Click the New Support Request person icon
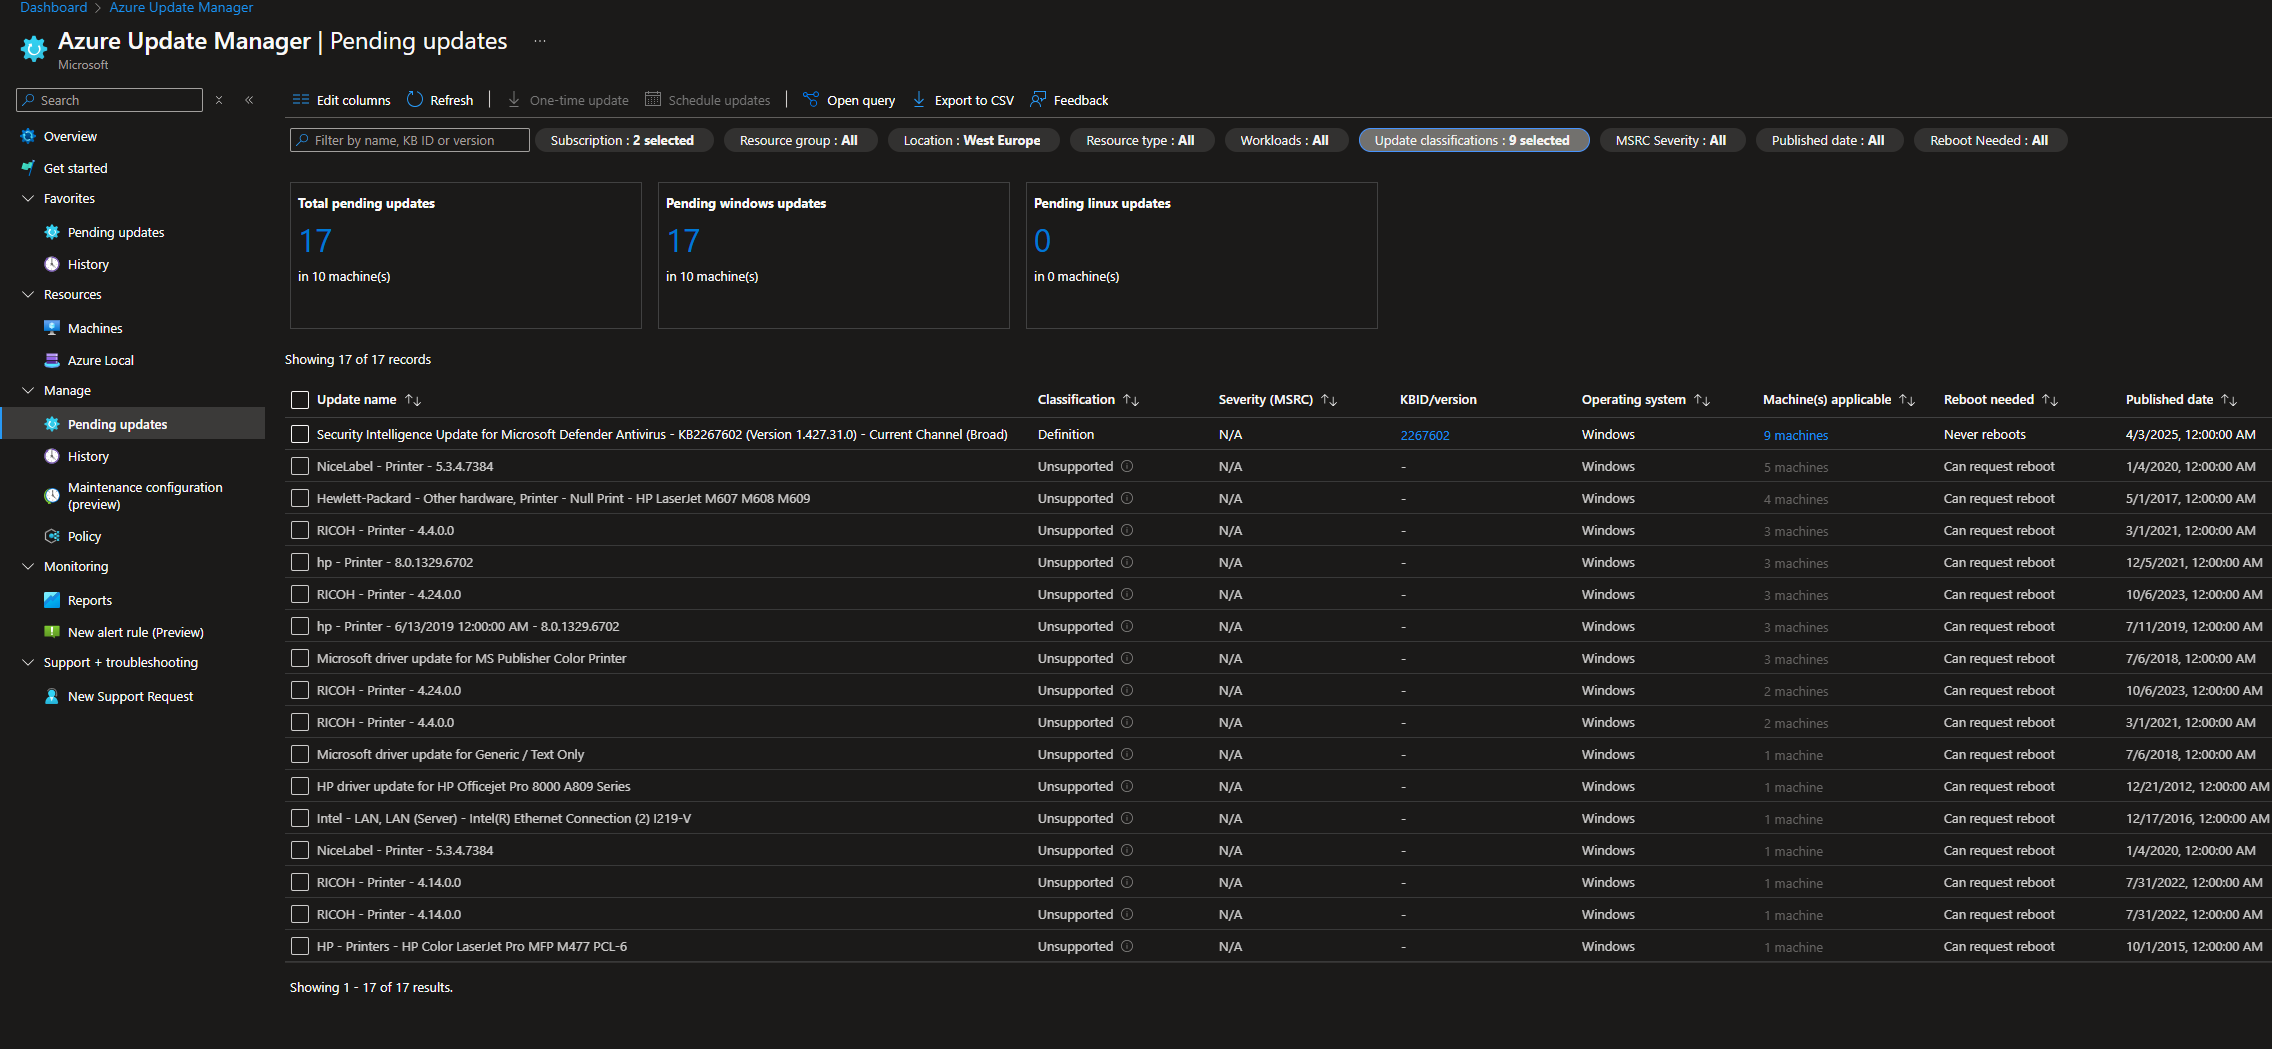The image size is (2272, 1049). coord(52,696)
